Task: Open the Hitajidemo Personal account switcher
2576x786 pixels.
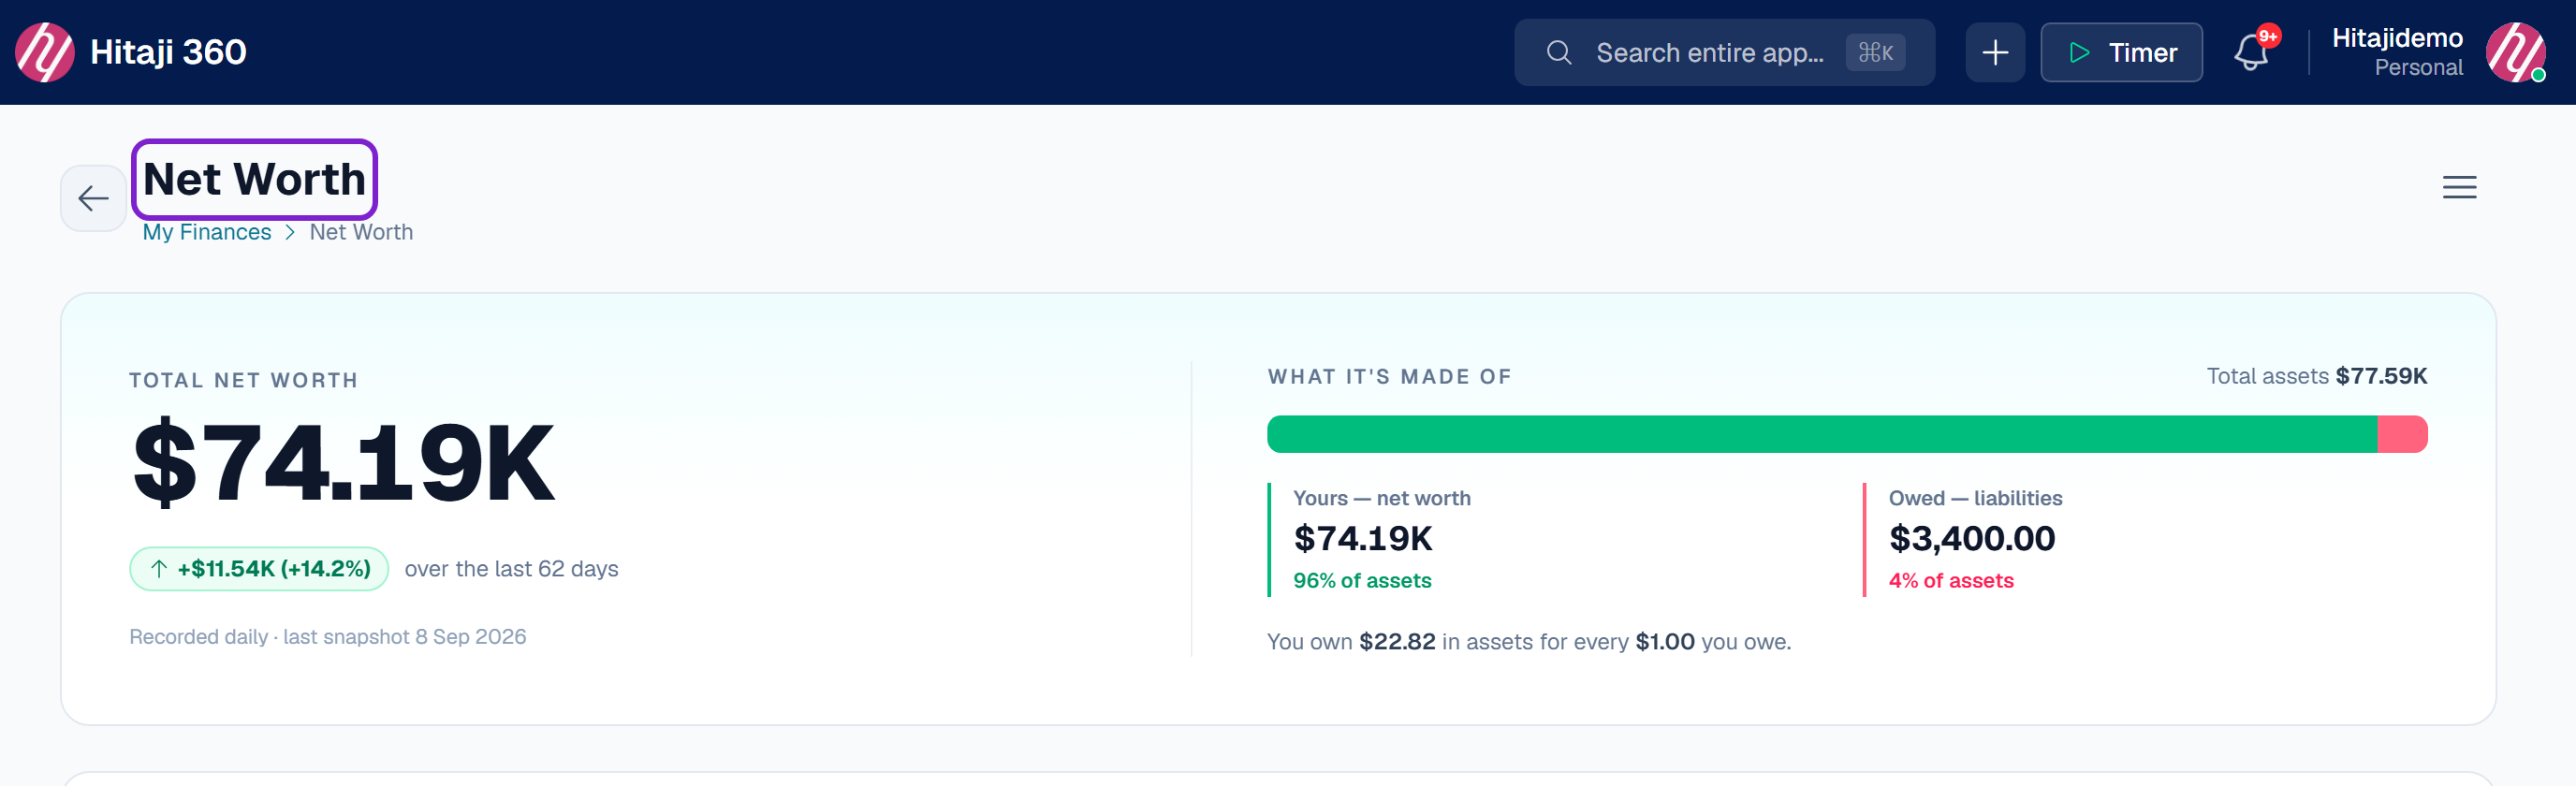Action: (x=2397, y=52)
